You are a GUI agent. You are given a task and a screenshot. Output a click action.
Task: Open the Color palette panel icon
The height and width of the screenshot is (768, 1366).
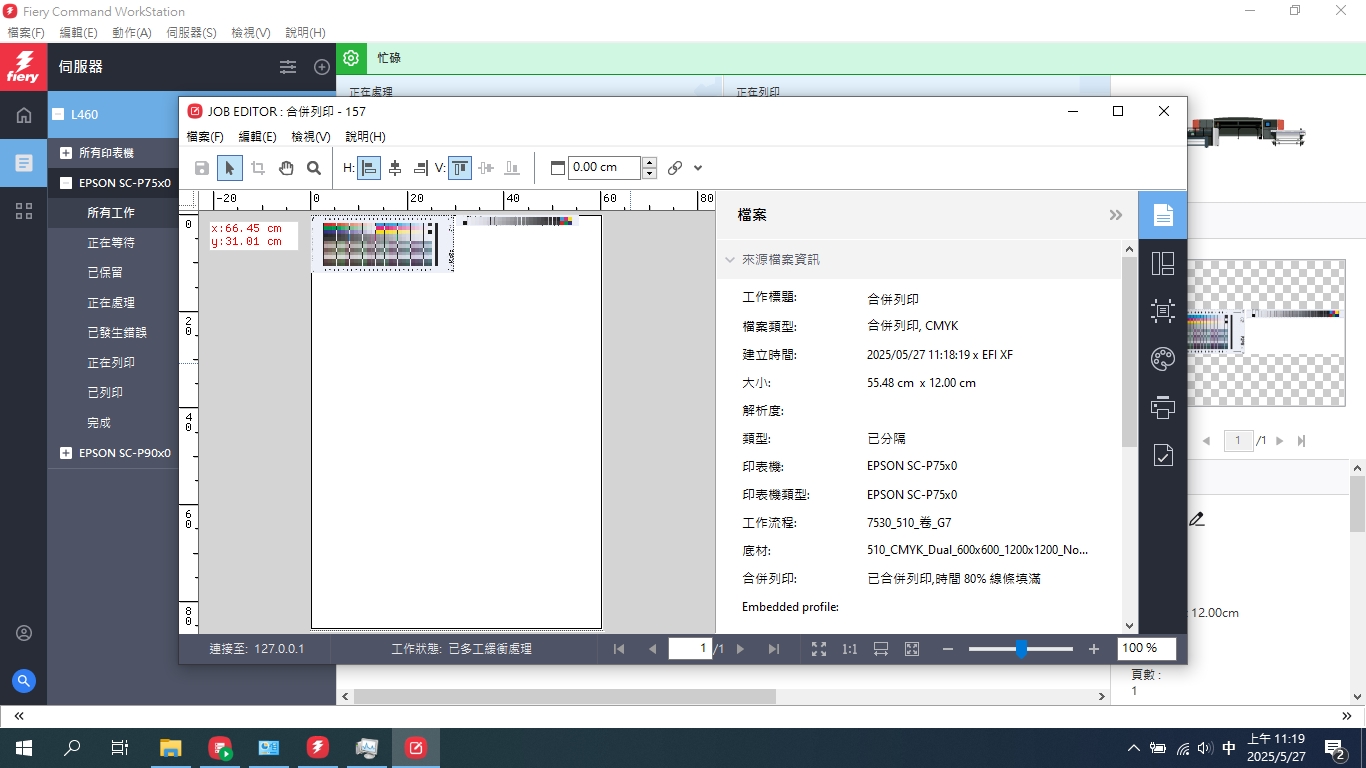pos(1162,359)
